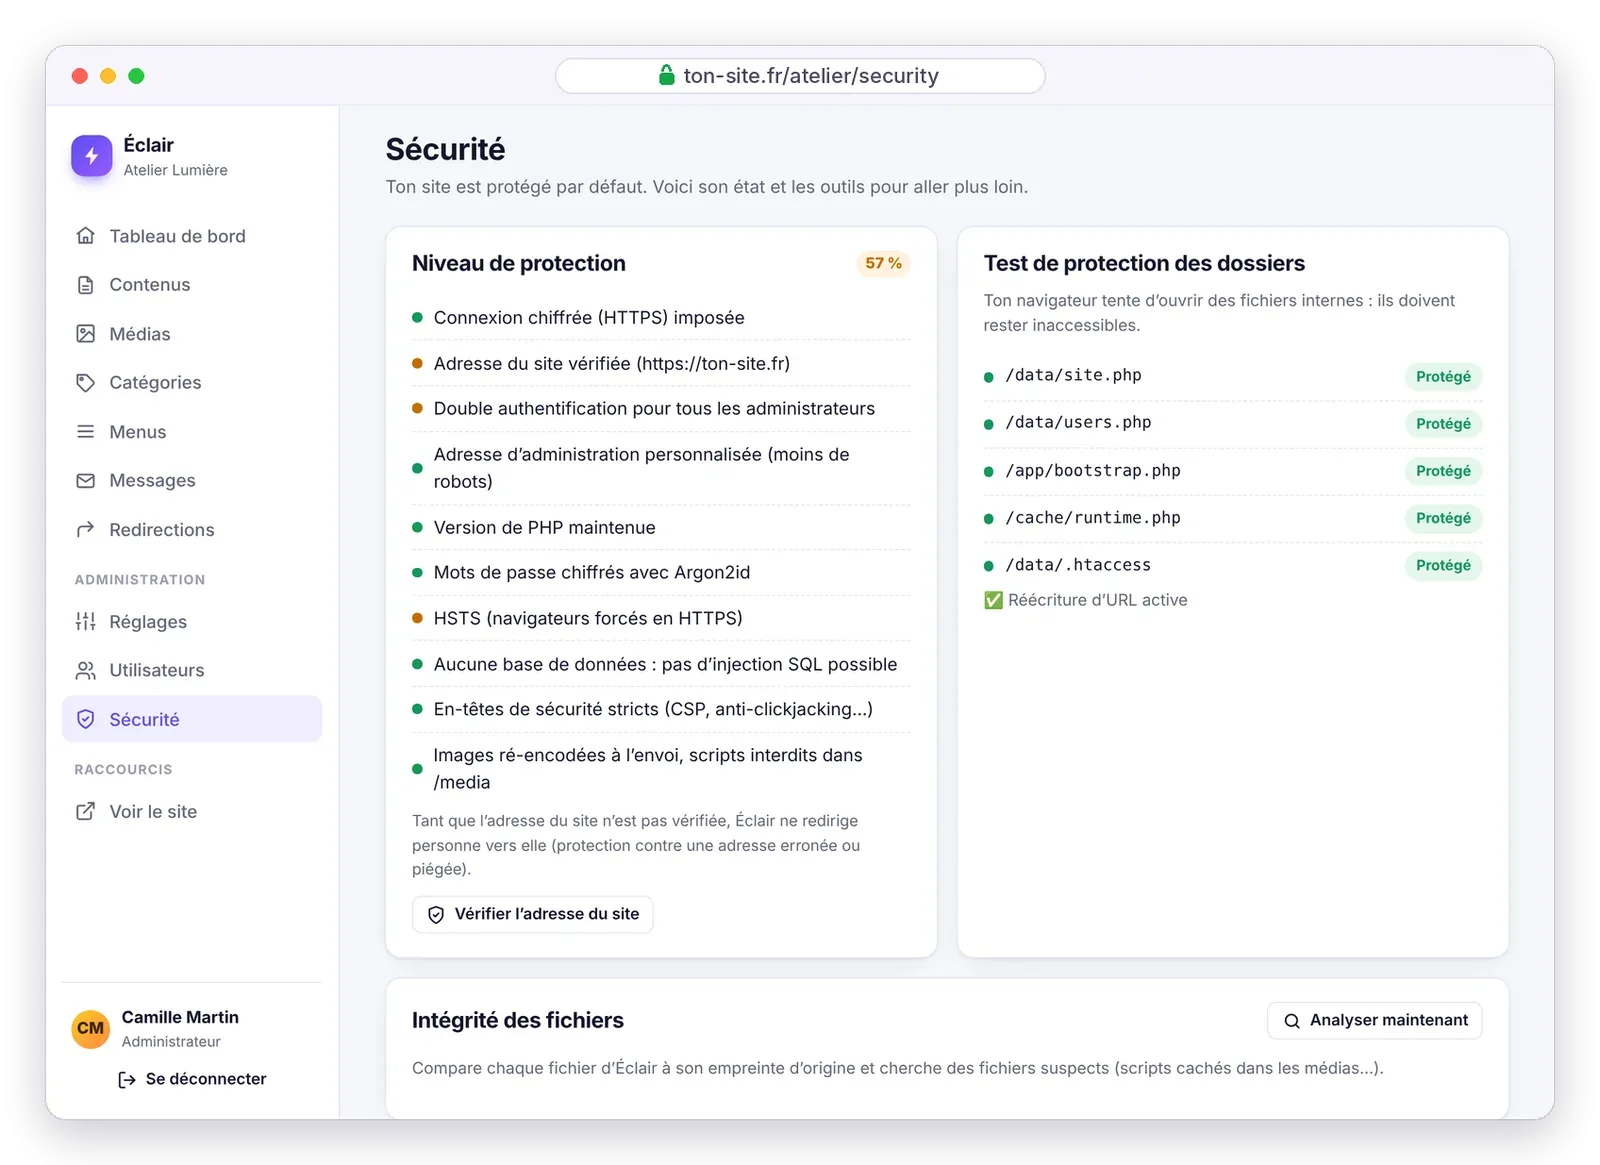
Task: Select the active Sécurité menu item
Action: click(x=192, y=719)
